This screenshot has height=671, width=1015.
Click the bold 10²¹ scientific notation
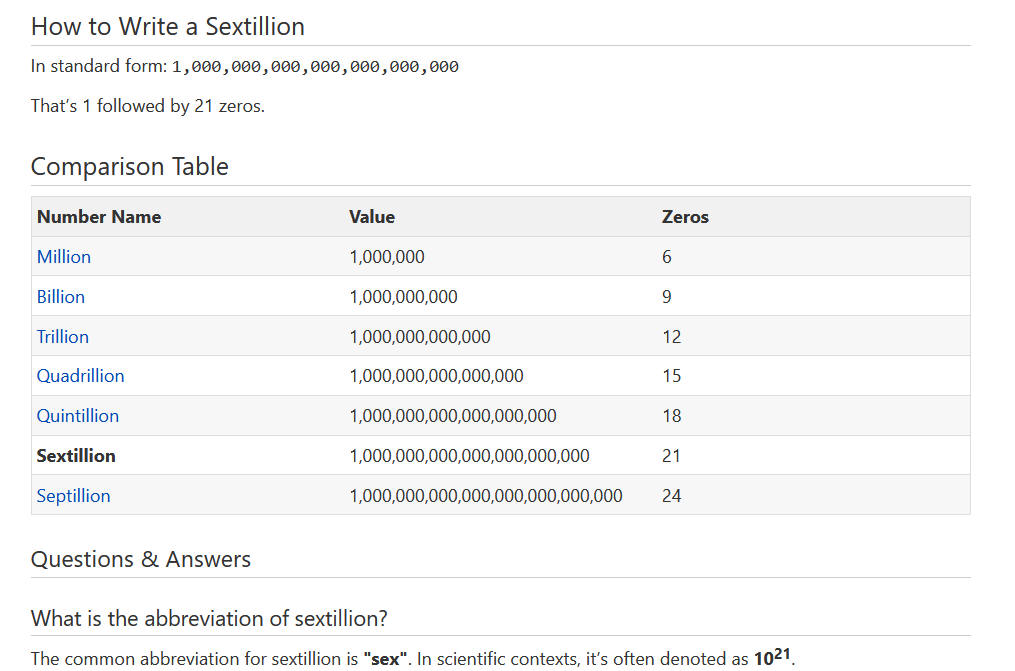(773, 658)
